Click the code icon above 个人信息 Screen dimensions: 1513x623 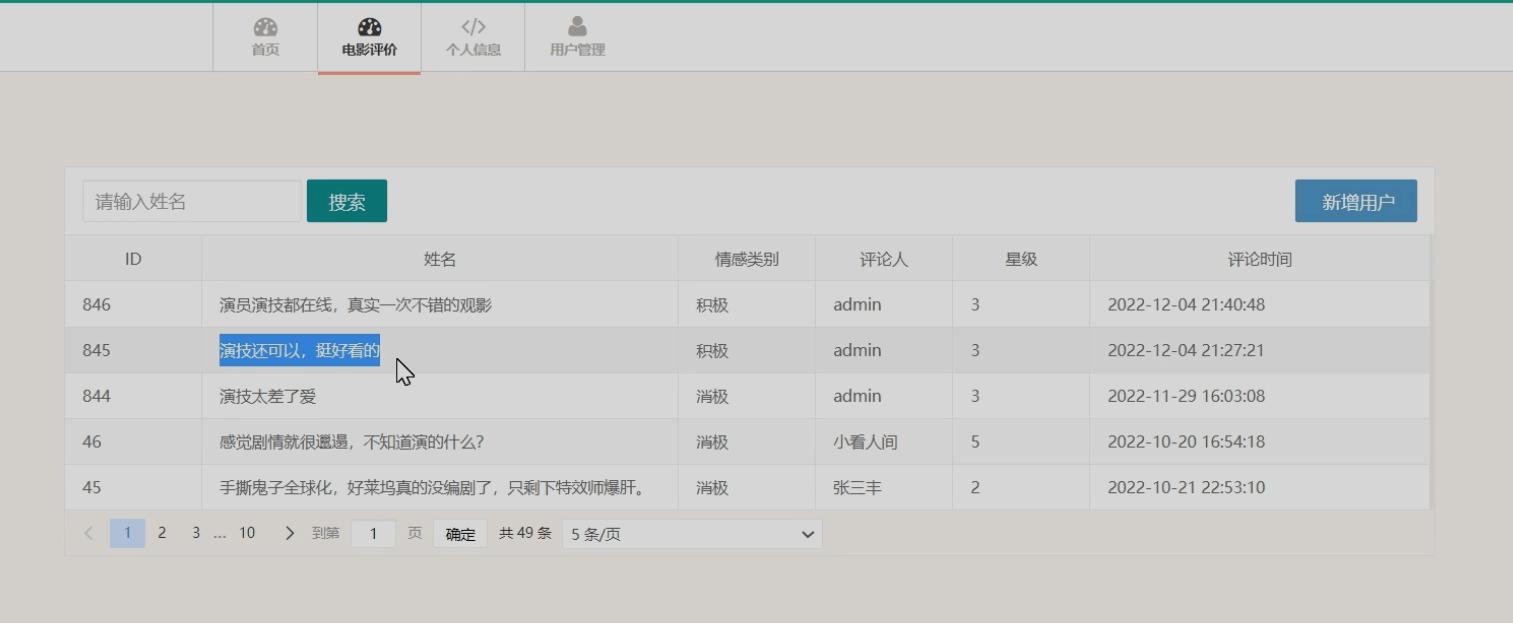click(473, 27)
